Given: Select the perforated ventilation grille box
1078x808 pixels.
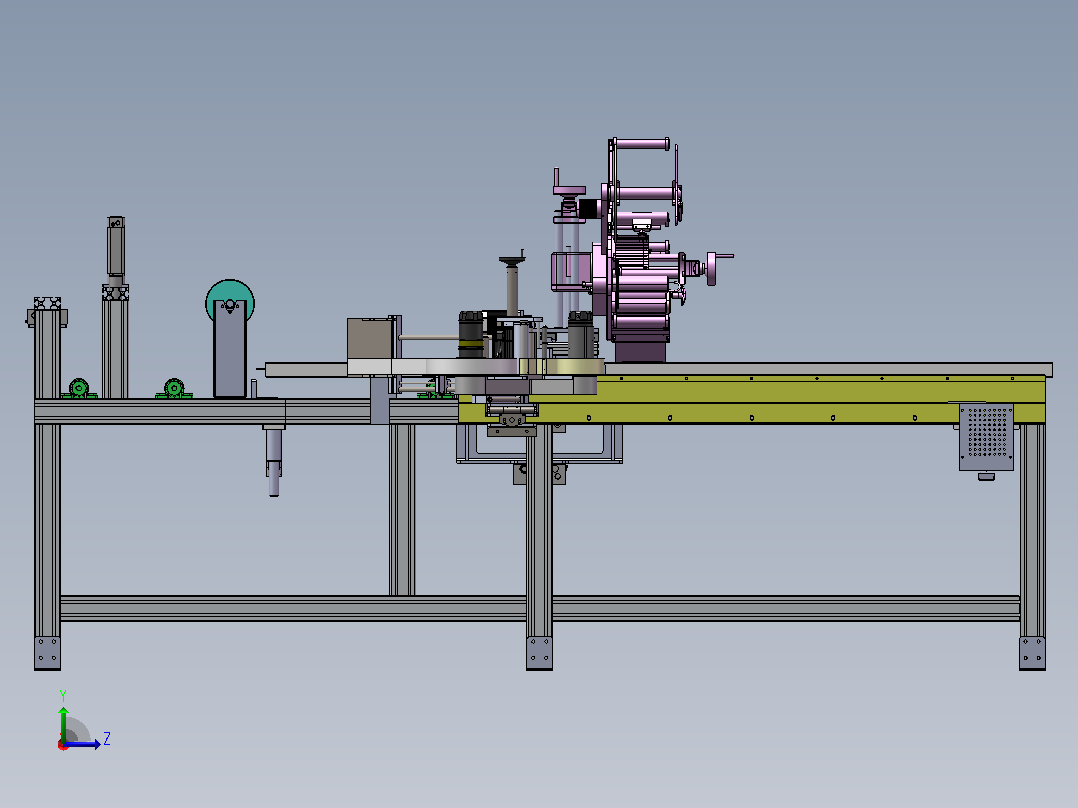Looking at the screenshot, I should [987, 437].
